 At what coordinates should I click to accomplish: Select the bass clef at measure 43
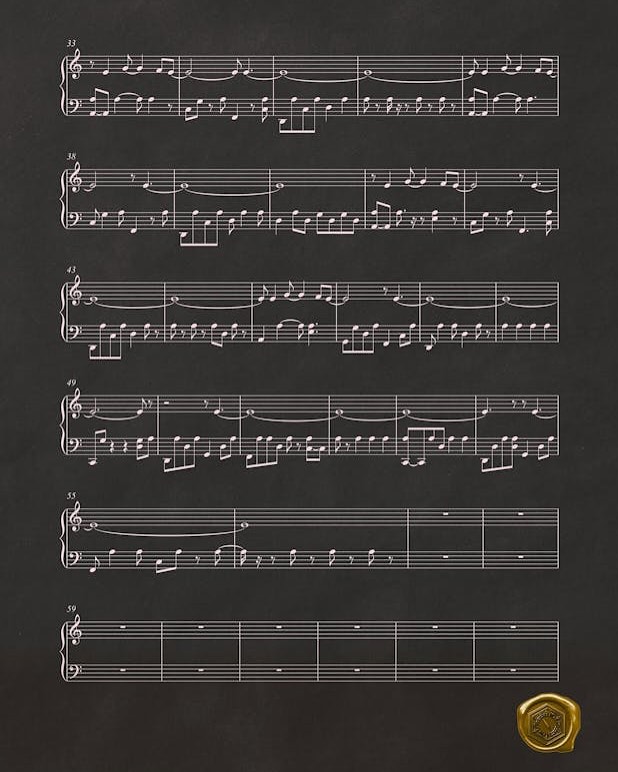coord(76,330)
